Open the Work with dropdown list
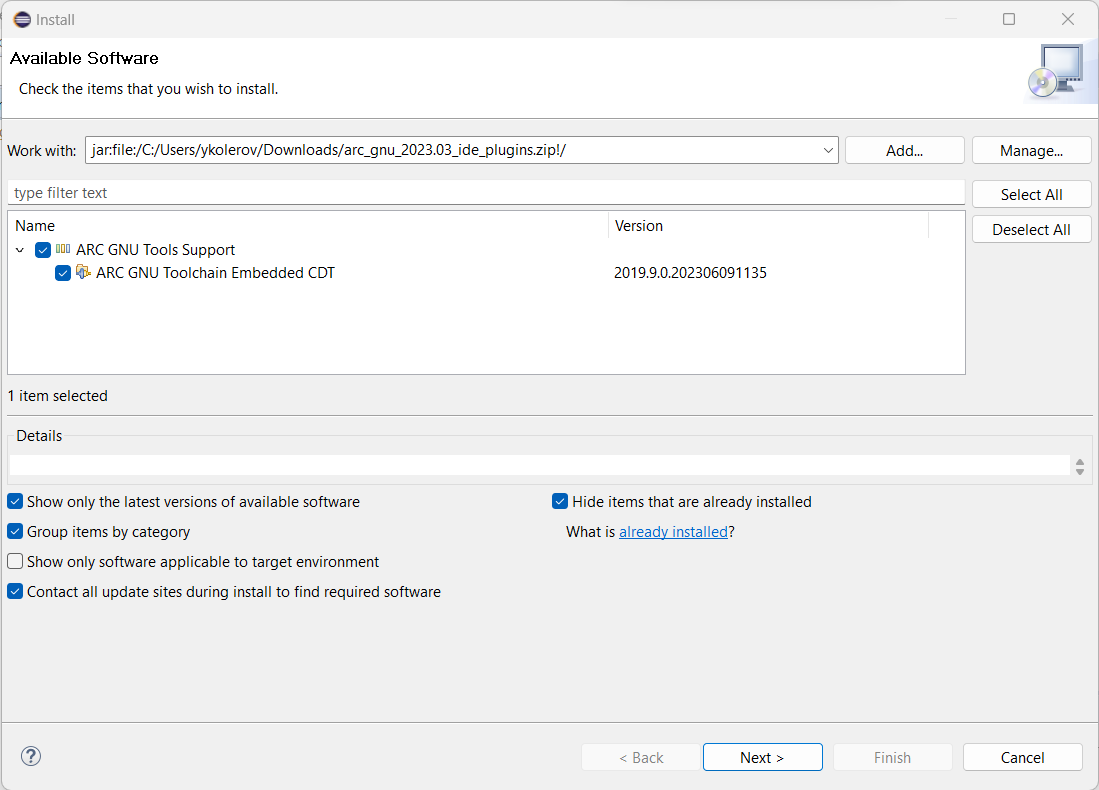This screenshot has height=790, width=1099. [828, 150]
